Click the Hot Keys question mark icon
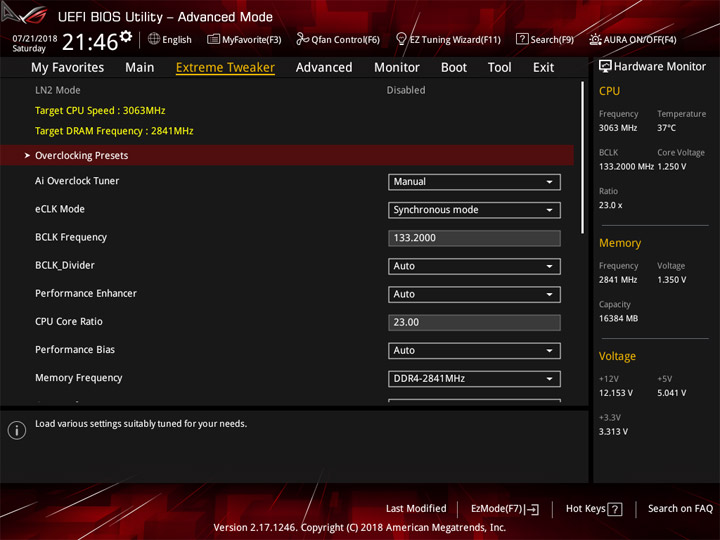The width and height of the screenshot is (720, 540). (615, 509)
